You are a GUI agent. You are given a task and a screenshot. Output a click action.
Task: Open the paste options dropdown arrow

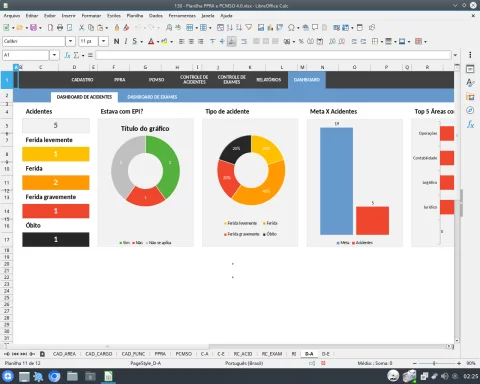[x=107, y=28]
